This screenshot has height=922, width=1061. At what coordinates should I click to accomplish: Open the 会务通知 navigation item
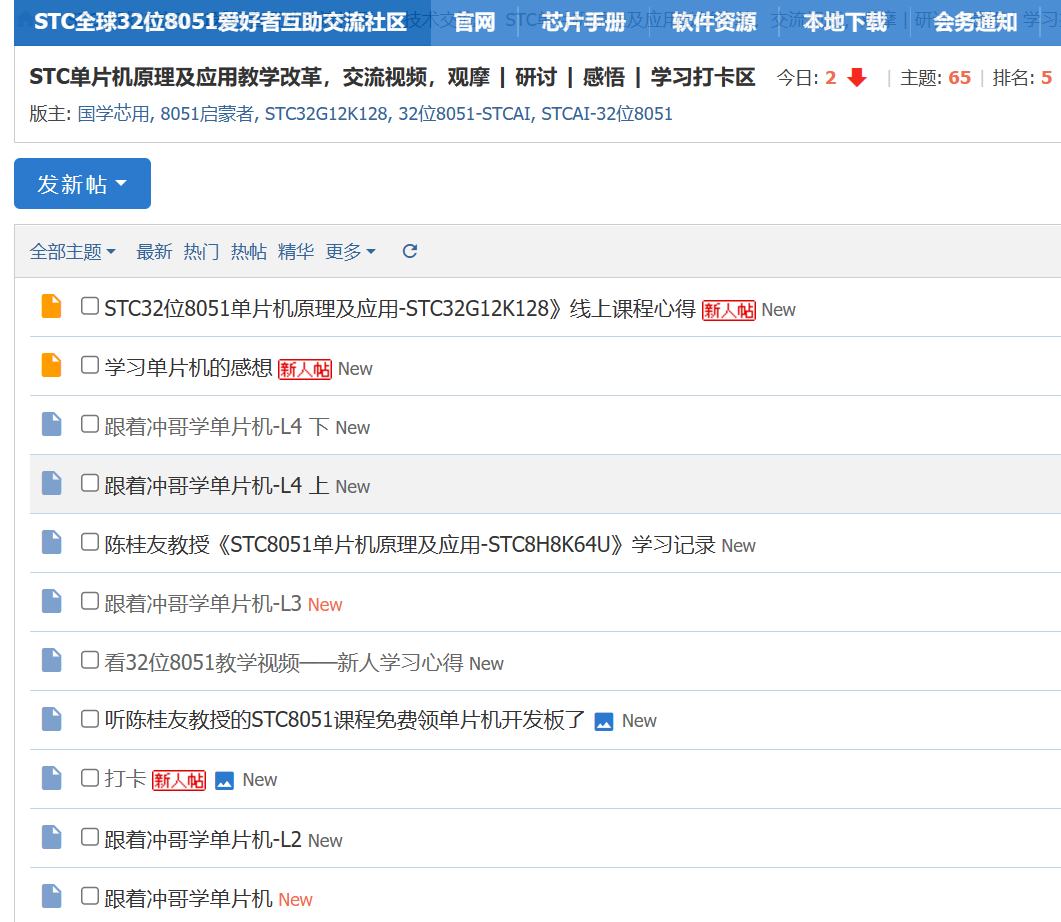pos(975,22)
